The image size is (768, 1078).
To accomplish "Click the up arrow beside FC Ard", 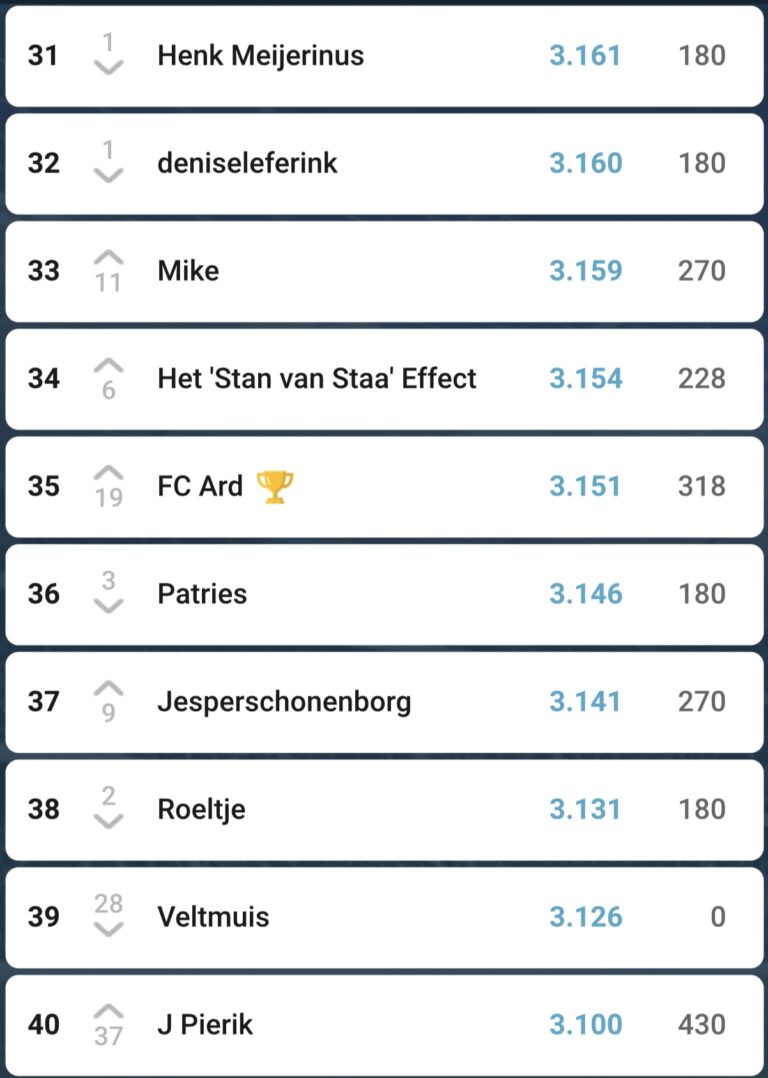I will 108,472.
